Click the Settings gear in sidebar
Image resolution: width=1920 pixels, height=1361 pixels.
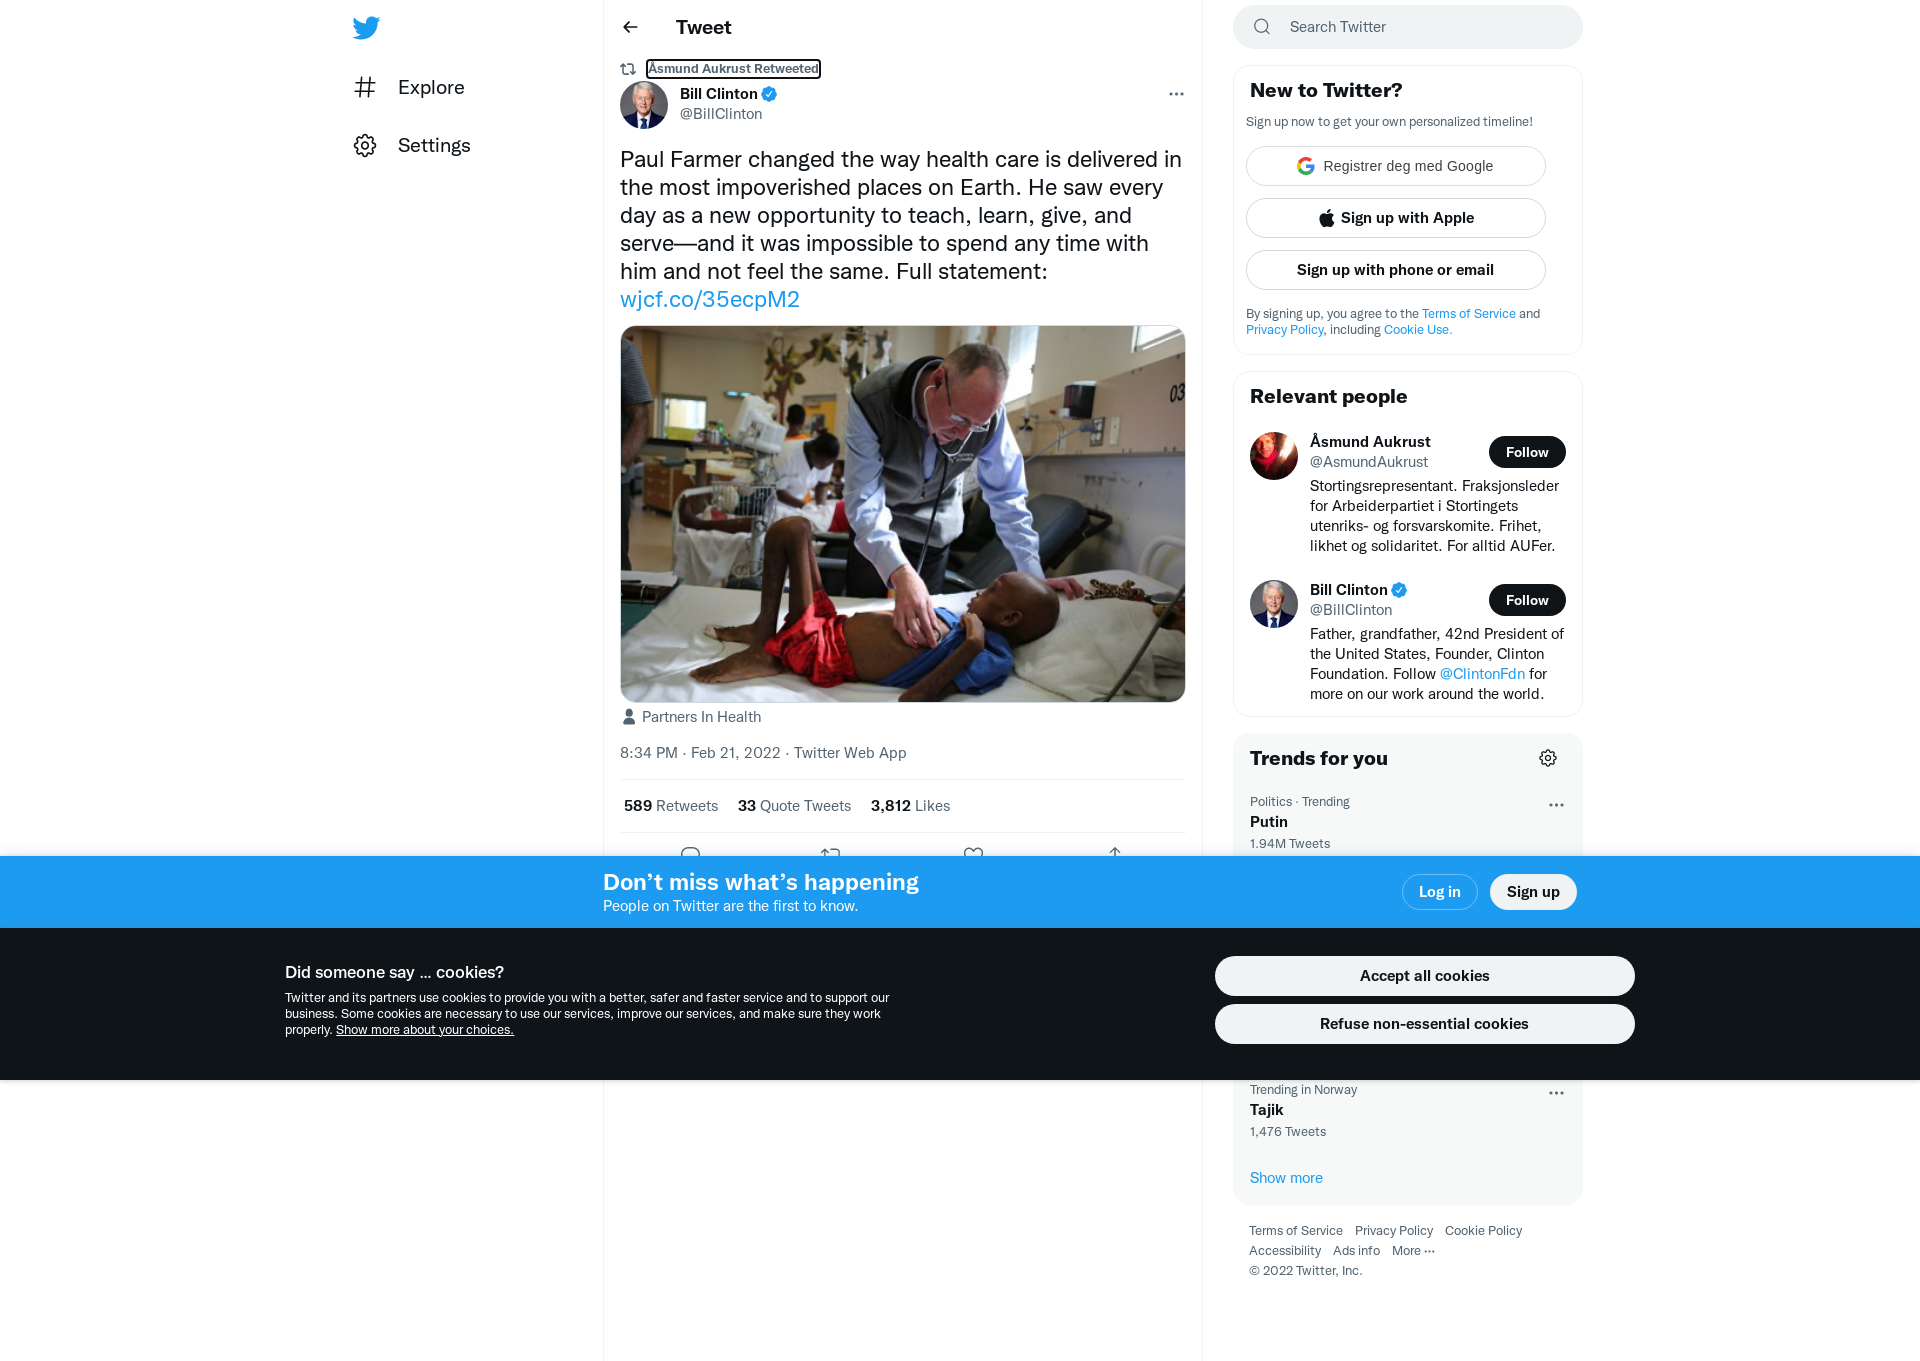(x=365, y=145)
